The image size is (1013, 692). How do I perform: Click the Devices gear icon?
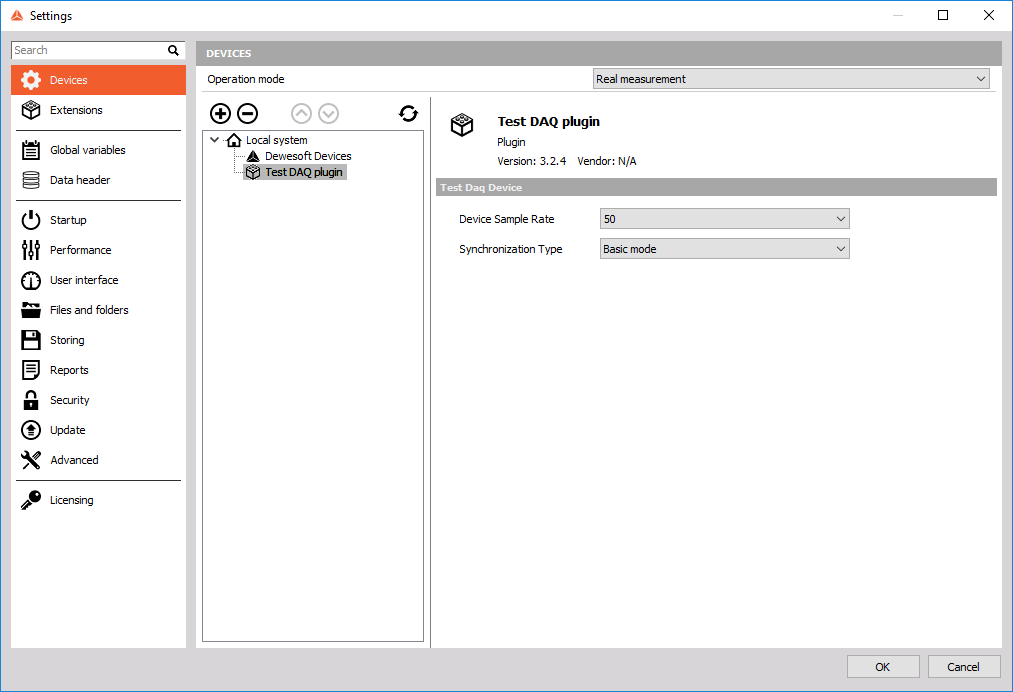pos(30,80)
